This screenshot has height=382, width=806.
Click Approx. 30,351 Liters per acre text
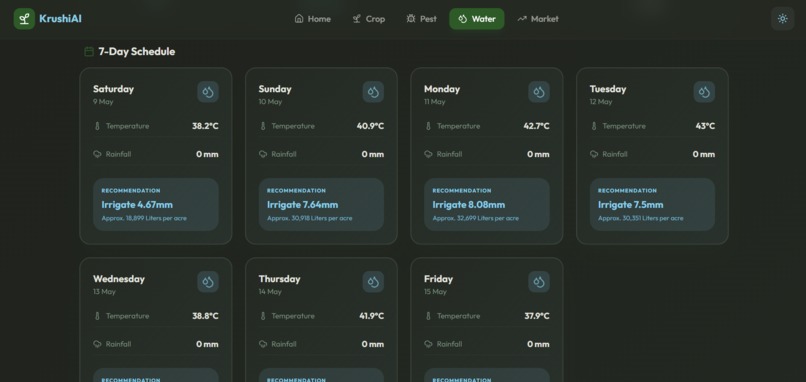tap(640, 218)
